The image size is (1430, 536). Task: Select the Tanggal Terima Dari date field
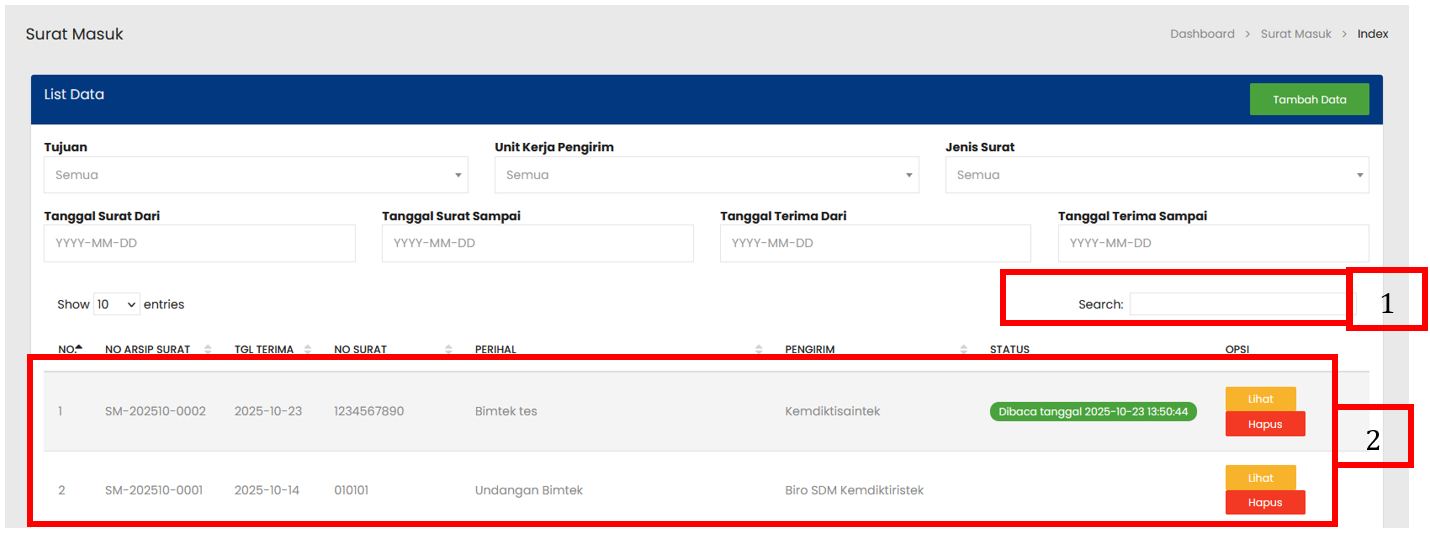[x=875, y=243]
